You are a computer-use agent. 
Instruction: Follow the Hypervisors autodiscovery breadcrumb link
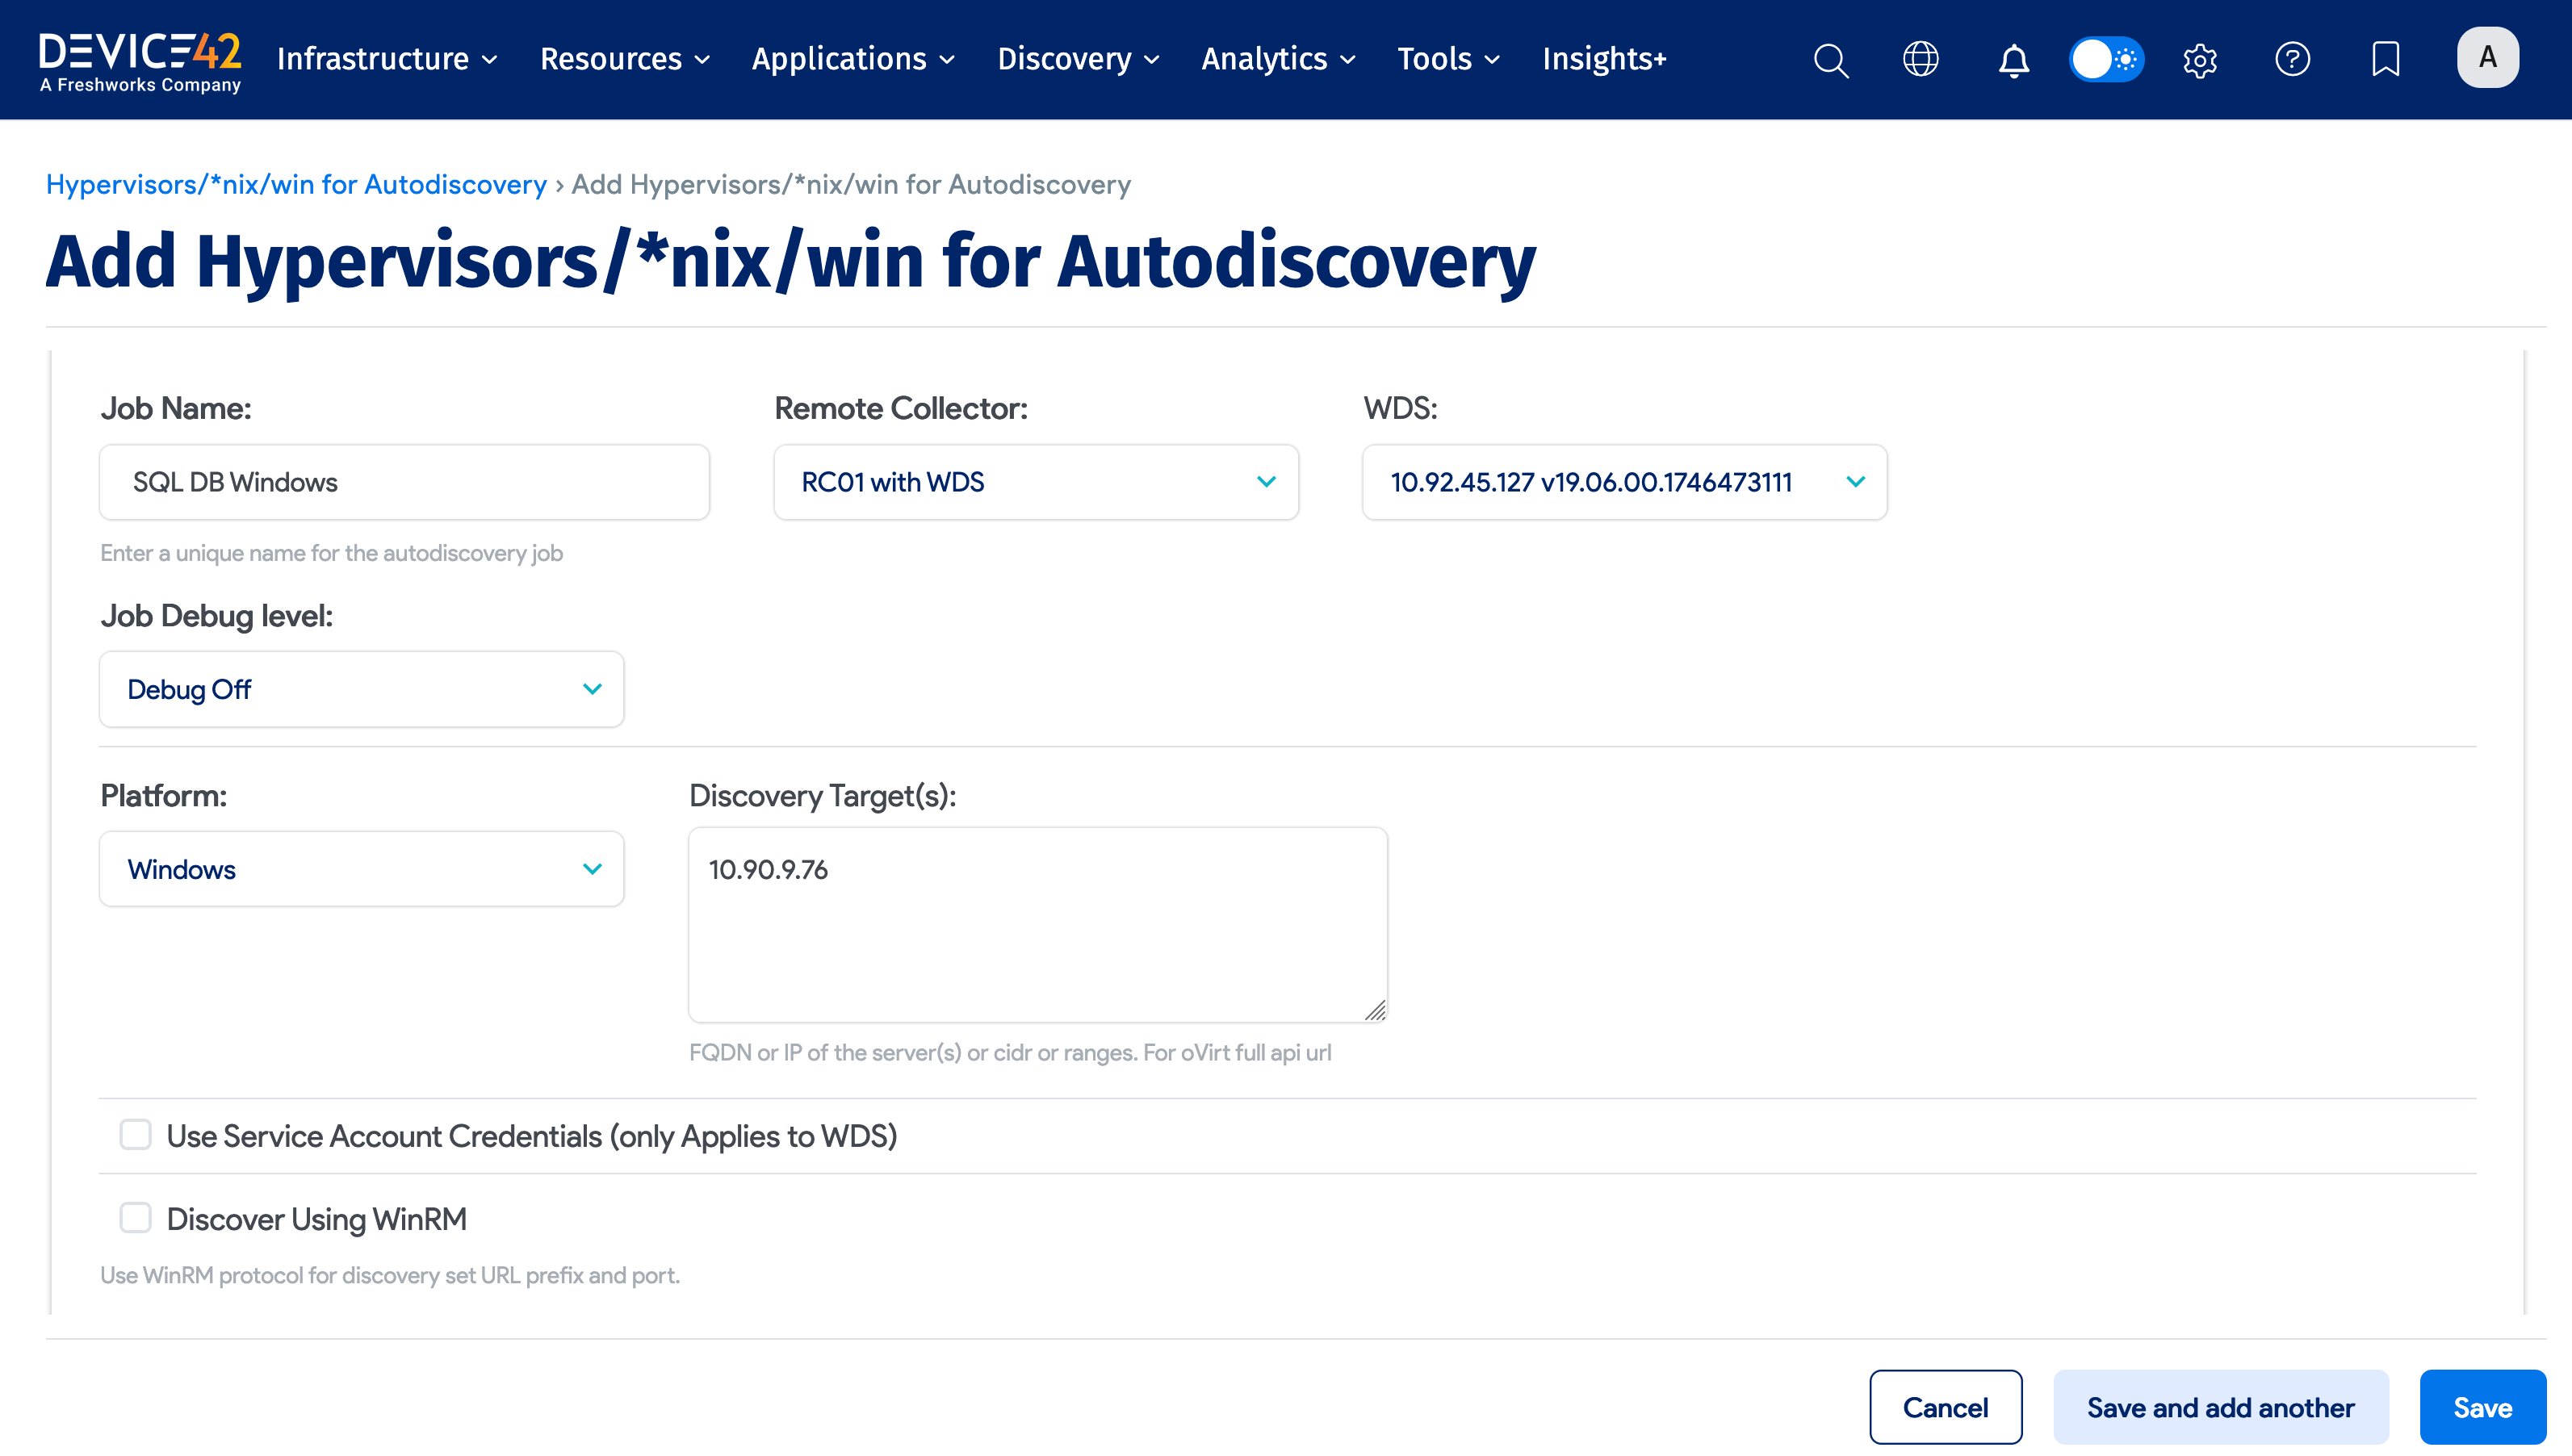coord(295,184)
